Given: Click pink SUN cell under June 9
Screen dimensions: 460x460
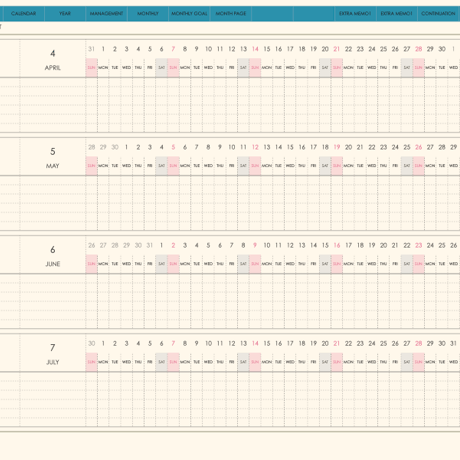Looking at the screenshot, I should (x=255, y=264).
